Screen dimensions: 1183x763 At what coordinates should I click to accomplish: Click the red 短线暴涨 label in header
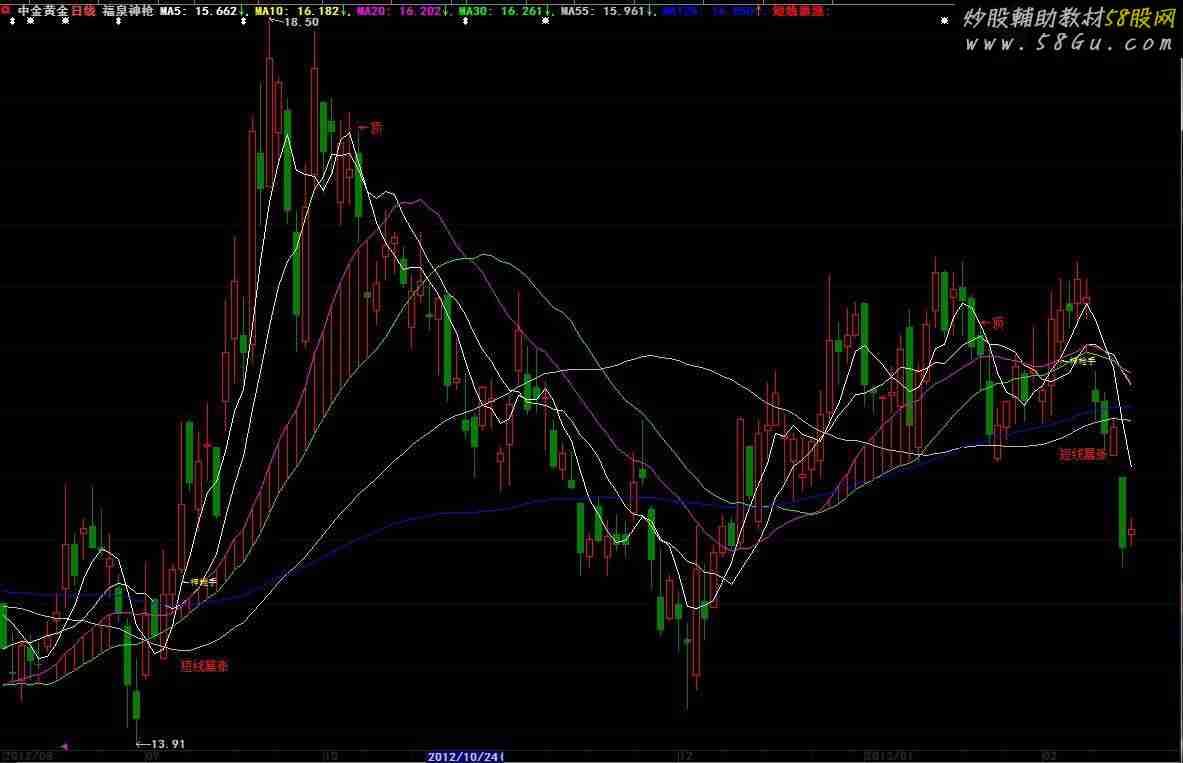799,11
